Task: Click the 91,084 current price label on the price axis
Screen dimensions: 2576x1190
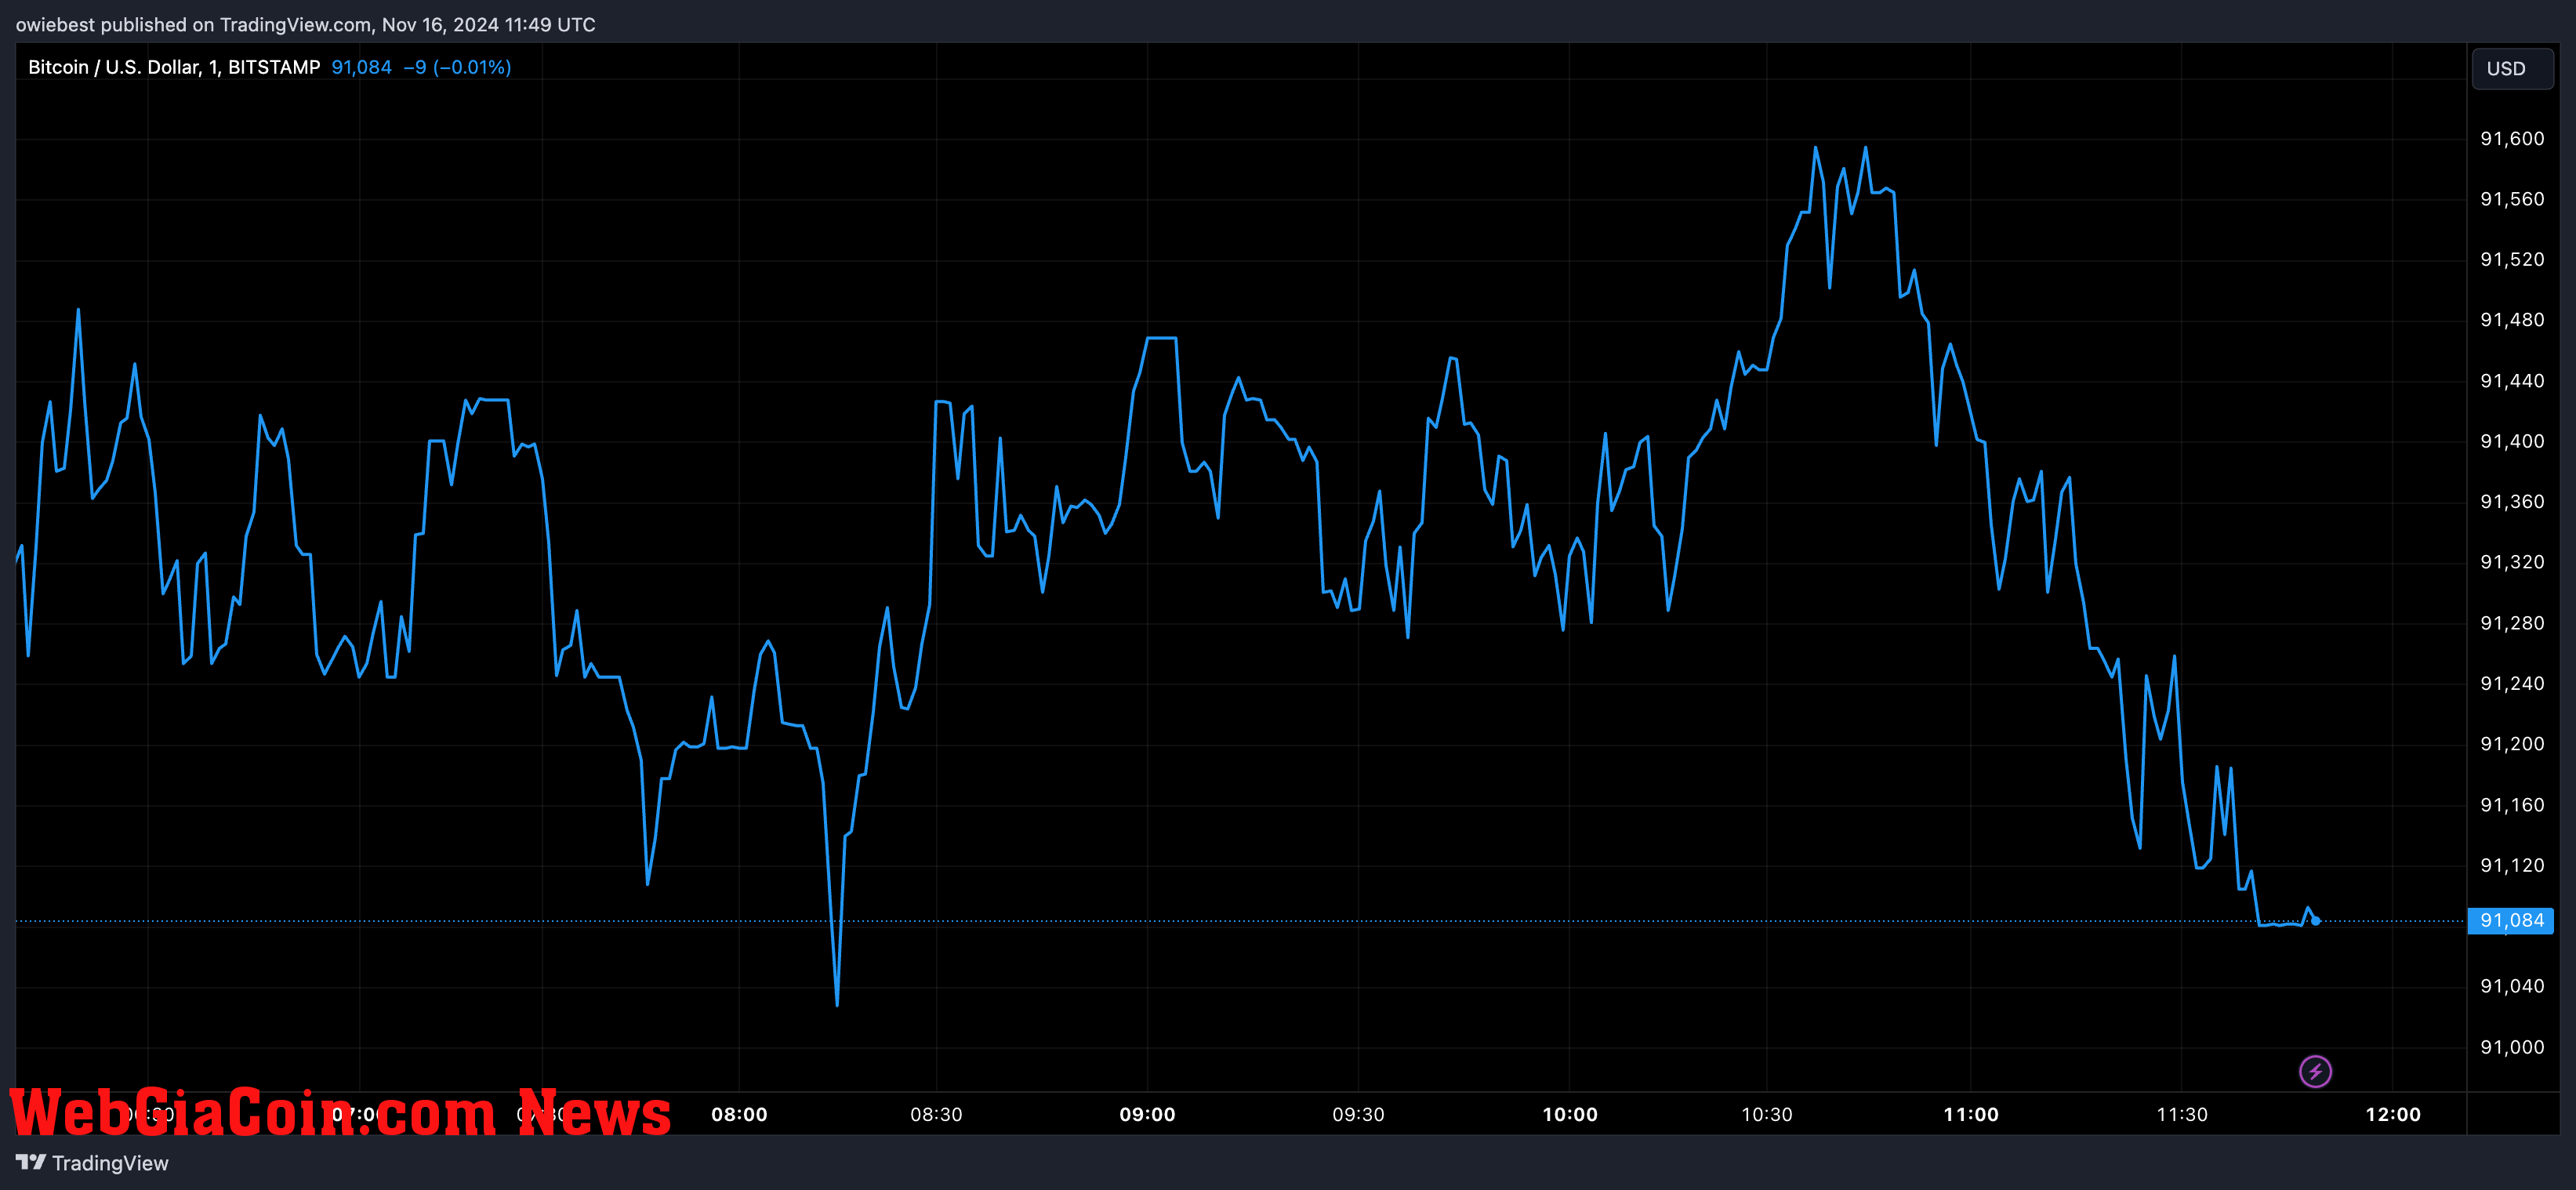Action: [x=2510, y=920]
